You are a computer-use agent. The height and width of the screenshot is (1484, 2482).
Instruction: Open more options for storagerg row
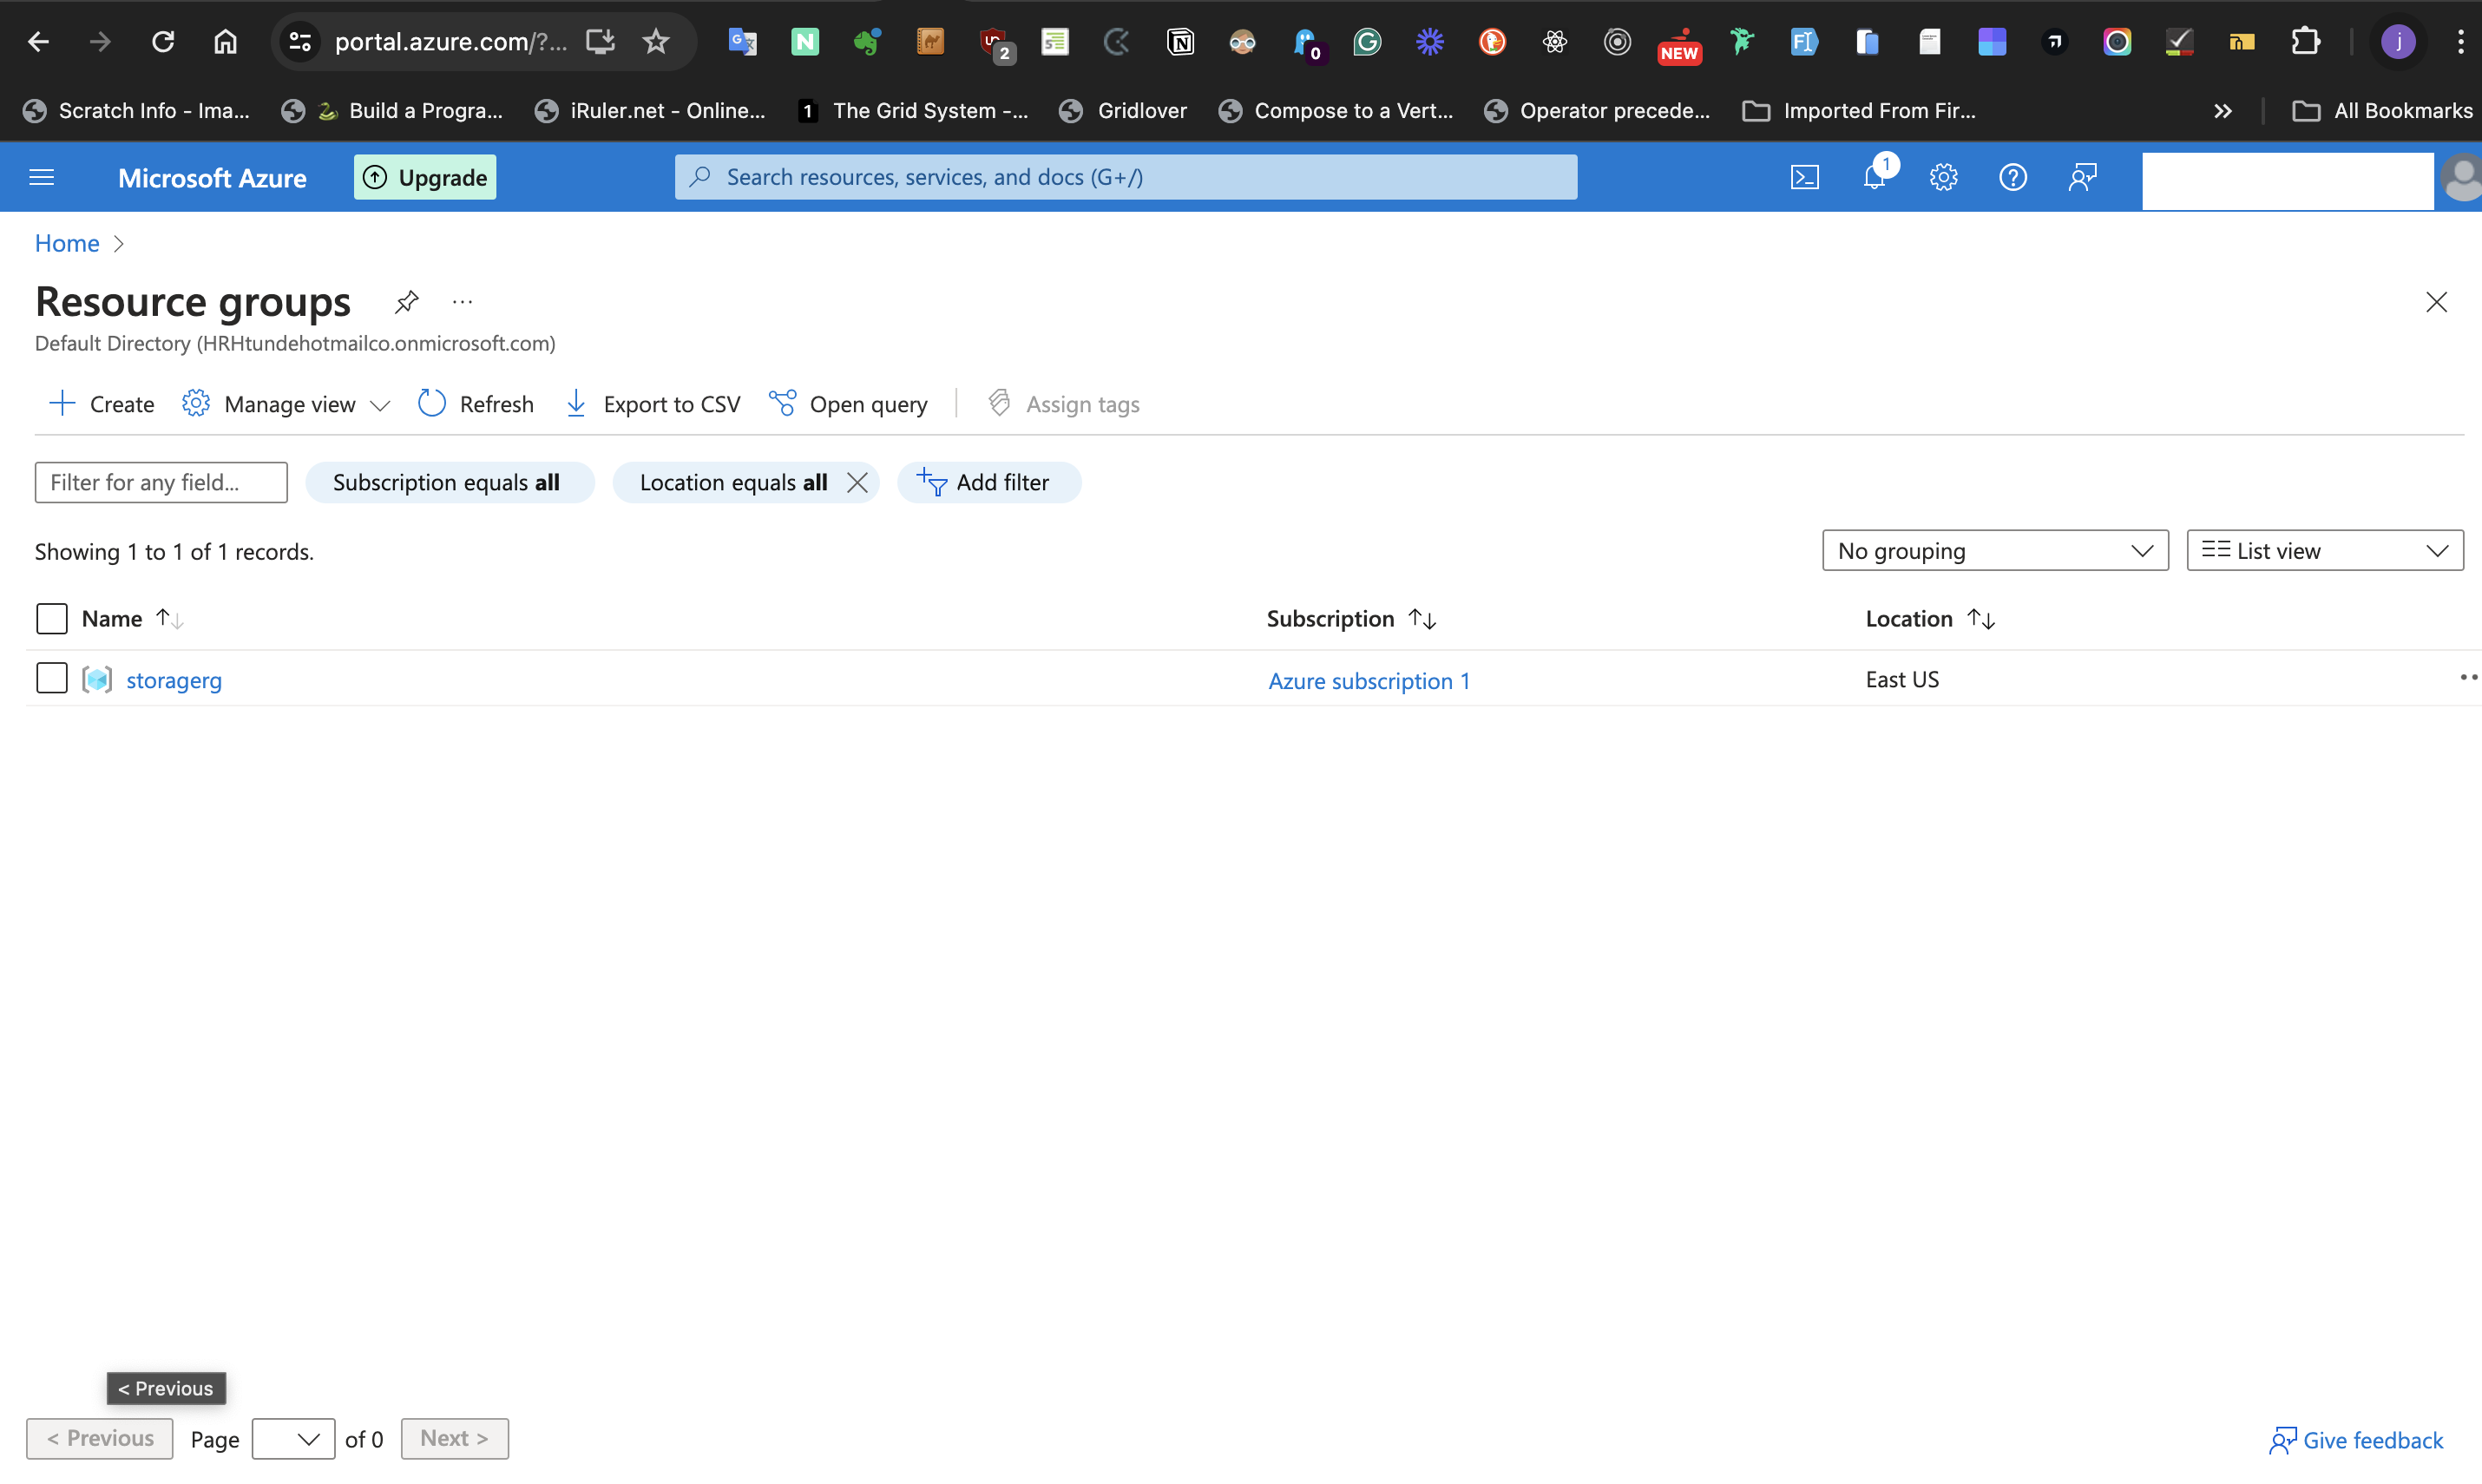2468,678
